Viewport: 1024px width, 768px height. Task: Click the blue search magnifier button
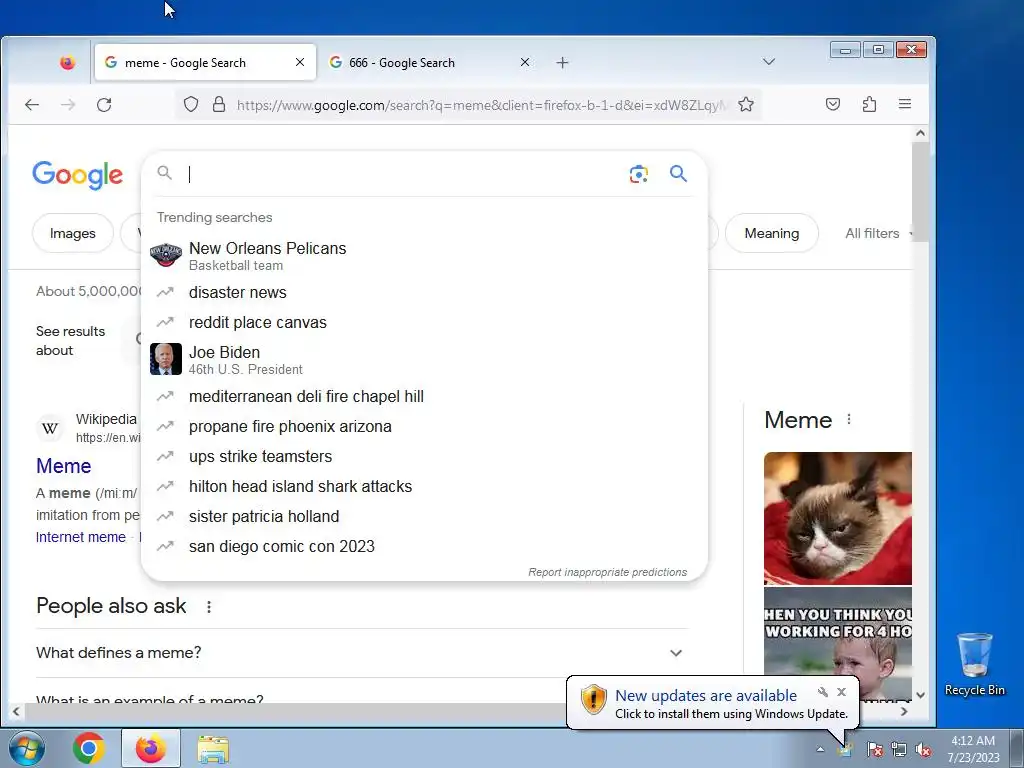[x=679, y=174]
